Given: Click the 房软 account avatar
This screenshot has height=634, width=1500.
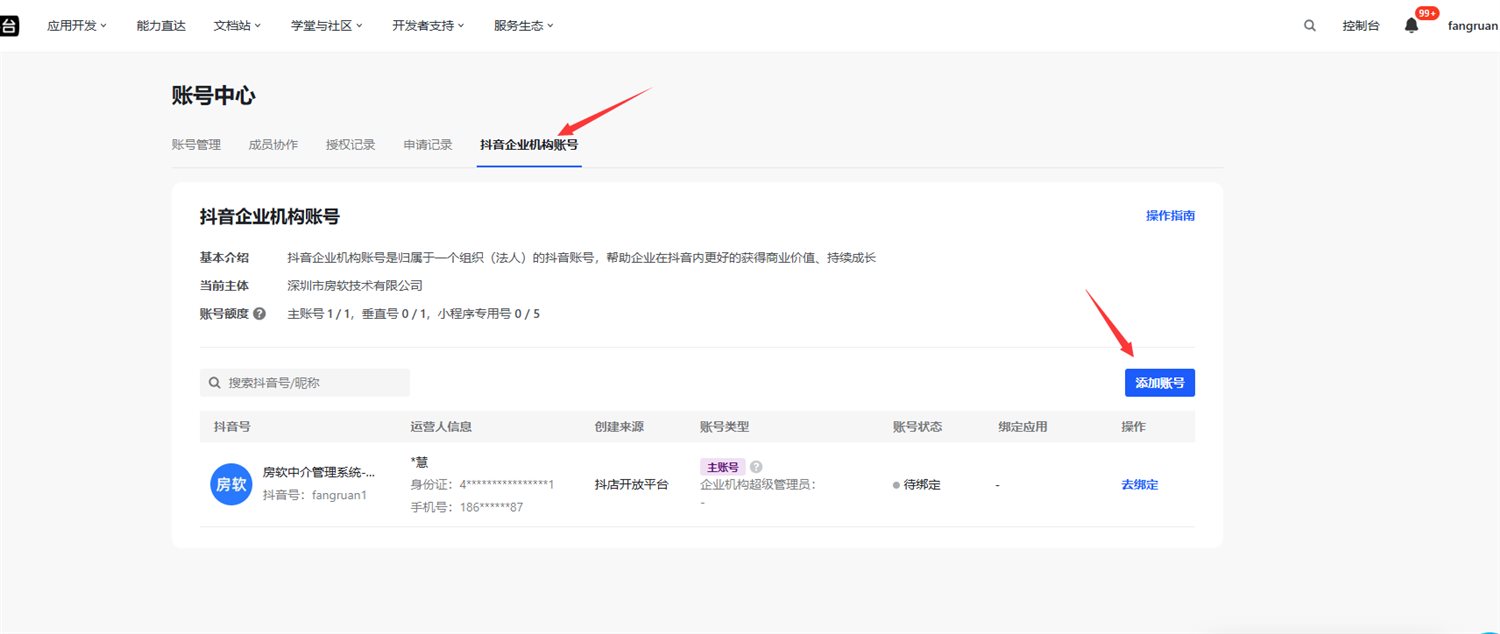Looking at the screenshot, I should click(231, 484).
